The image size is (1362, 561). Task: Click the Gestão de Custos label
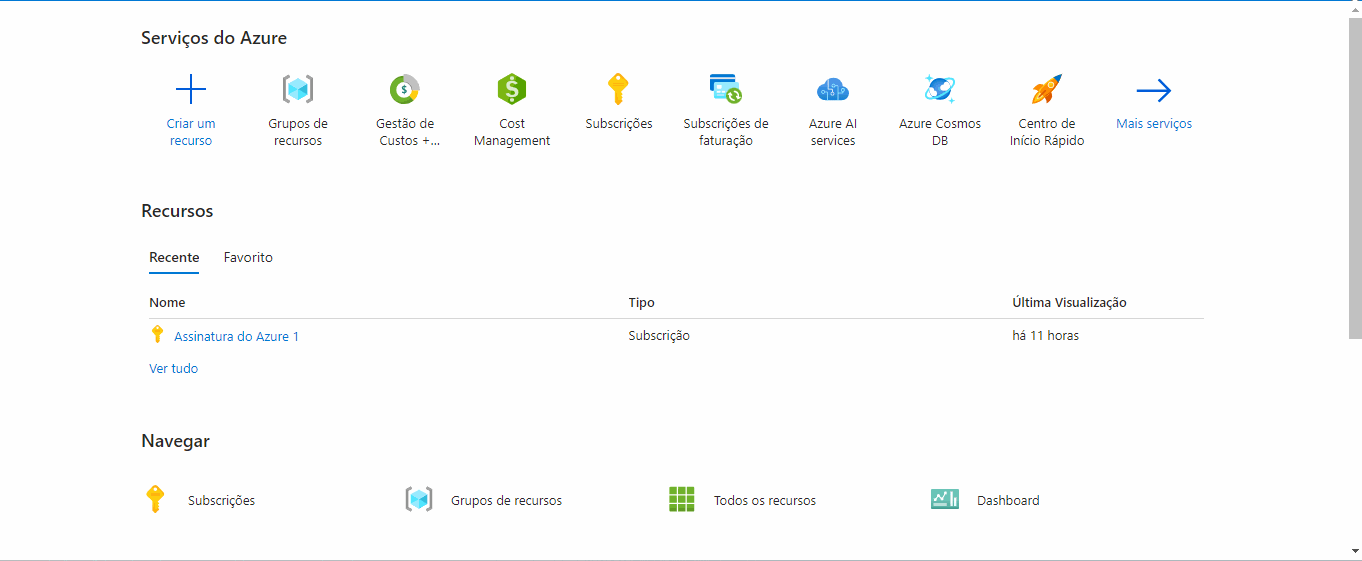405,132
